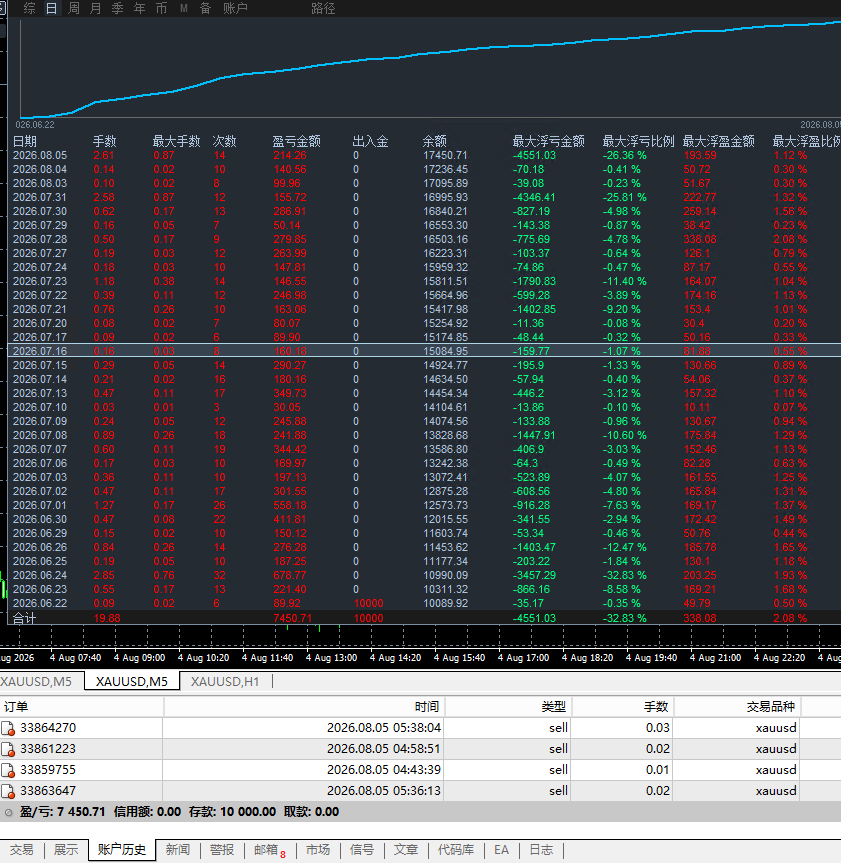
Task: Show the 季 quarterly statistics tab
Action: [x=117, y=8]
